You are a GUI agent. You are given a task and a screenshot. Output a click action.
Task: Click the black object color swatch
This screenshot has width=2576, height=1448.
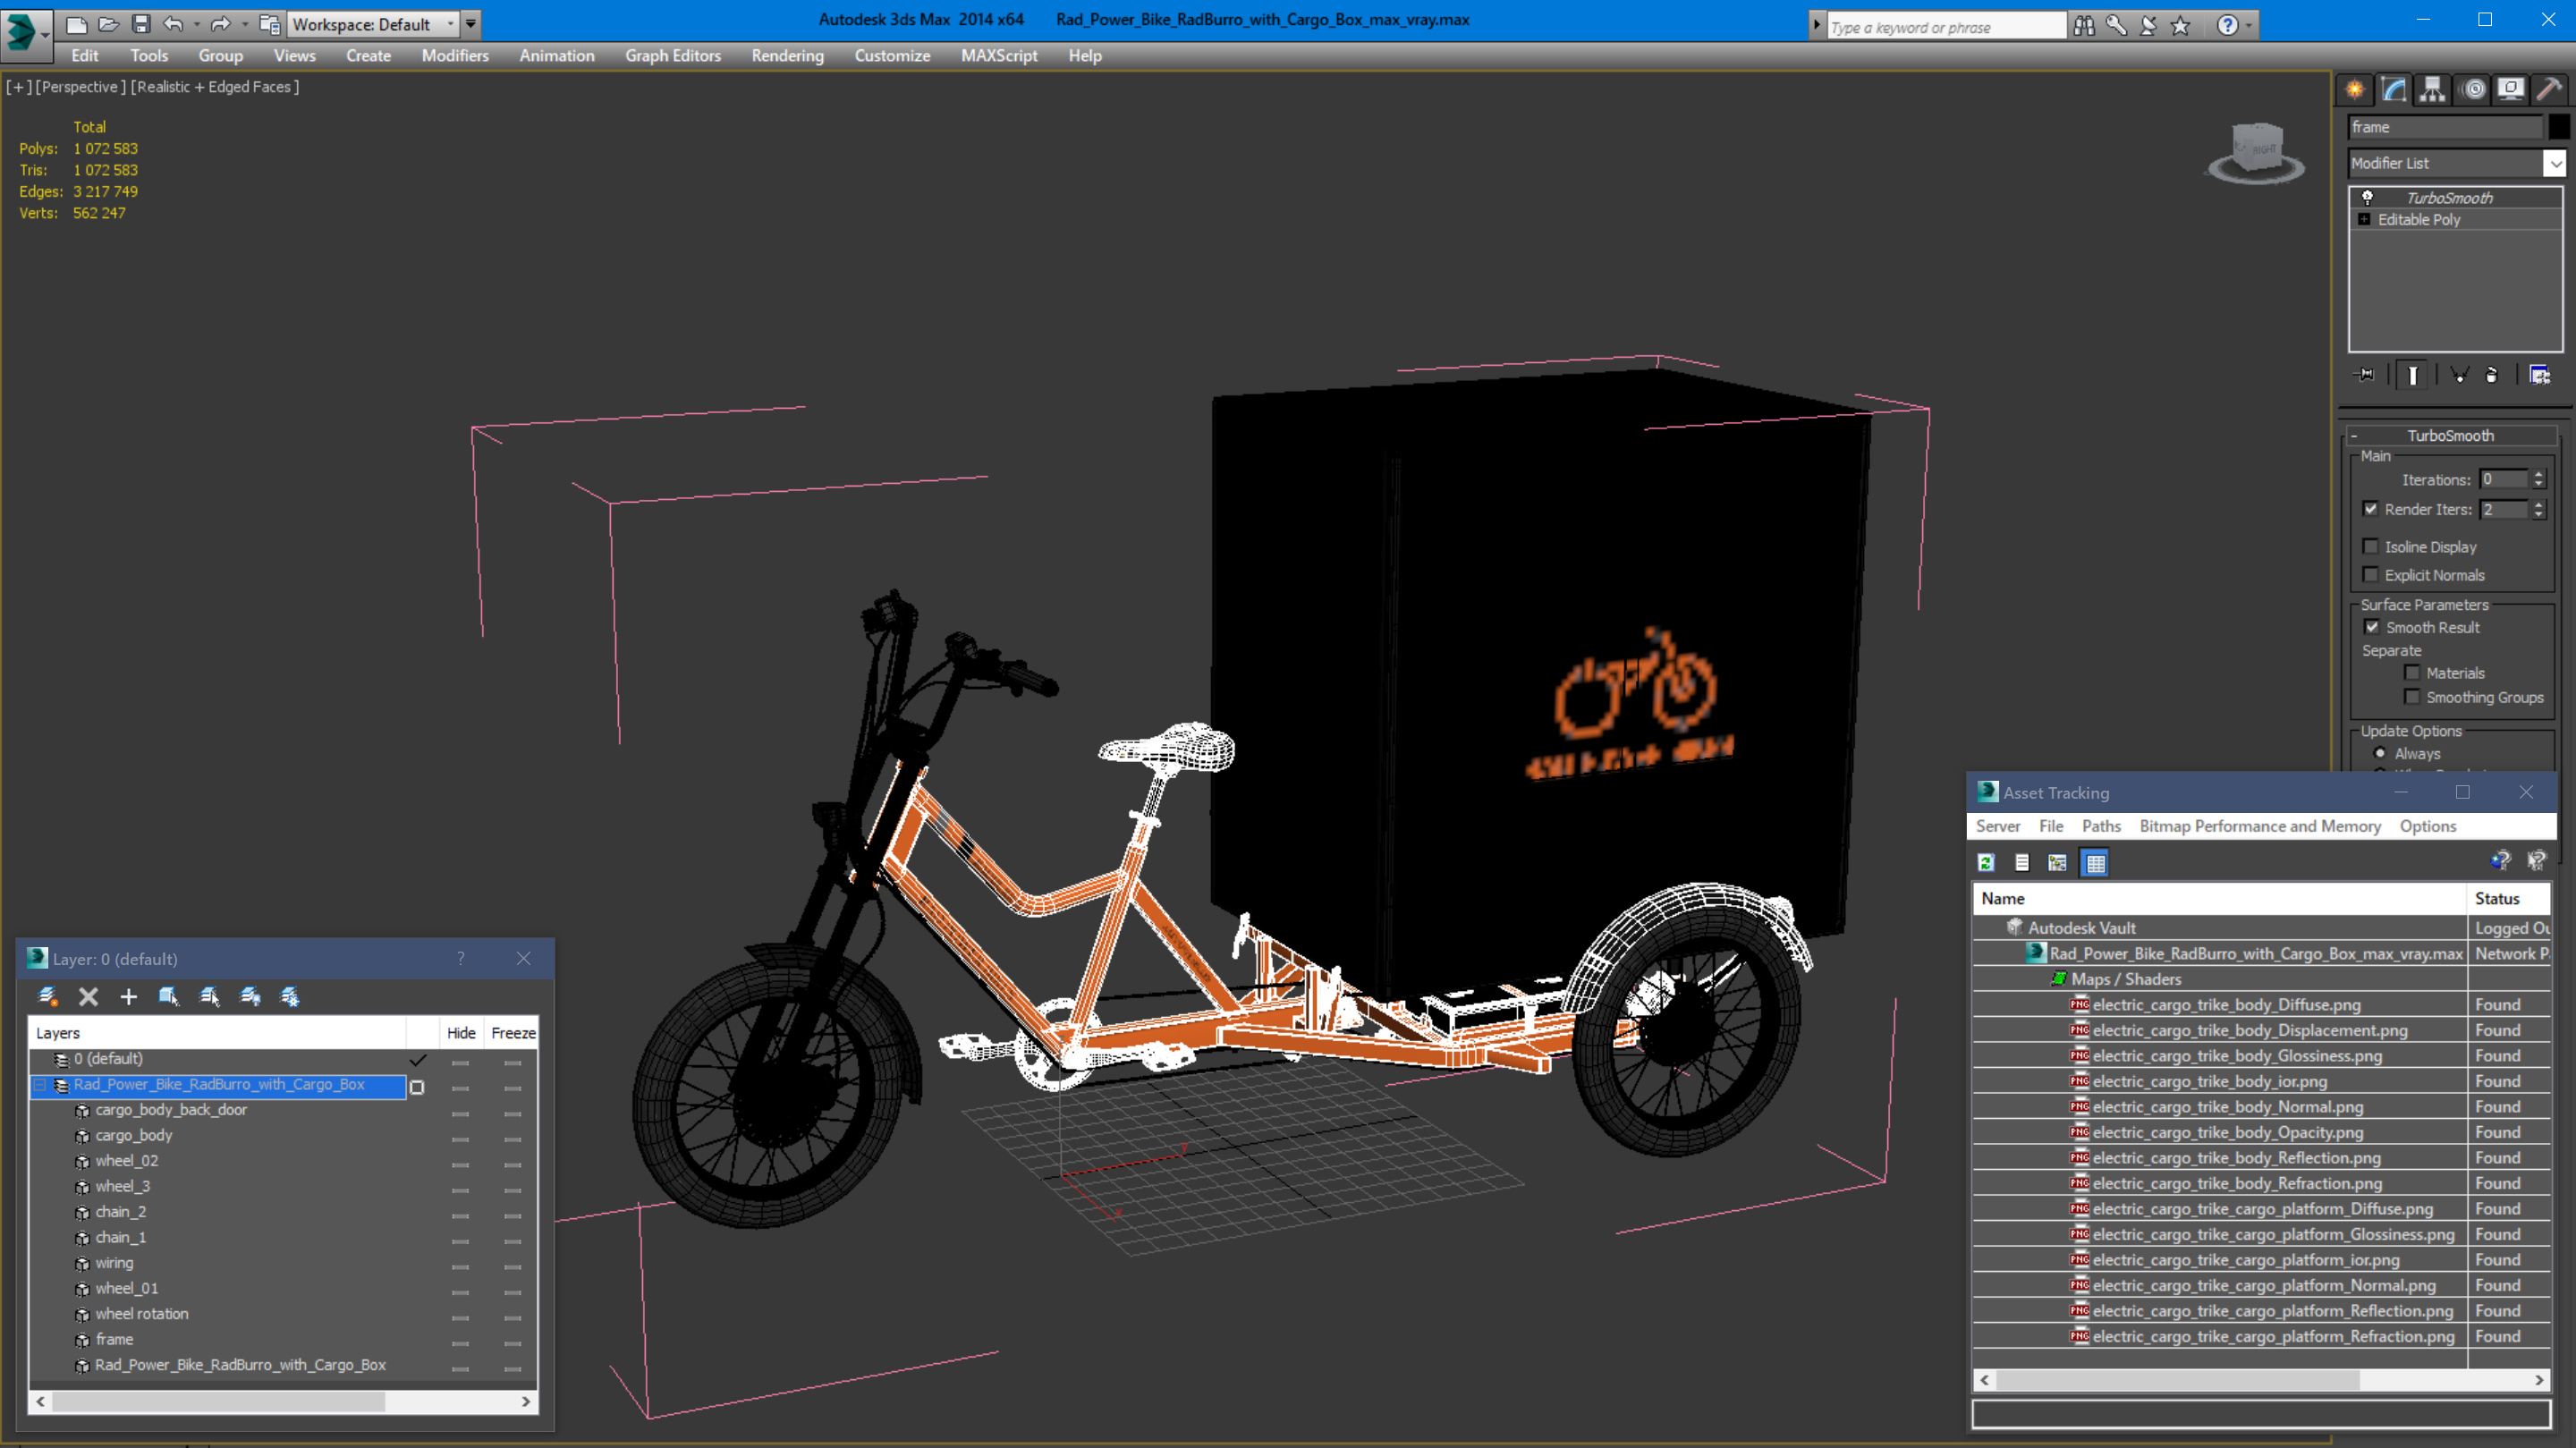tap(2558, 127)
